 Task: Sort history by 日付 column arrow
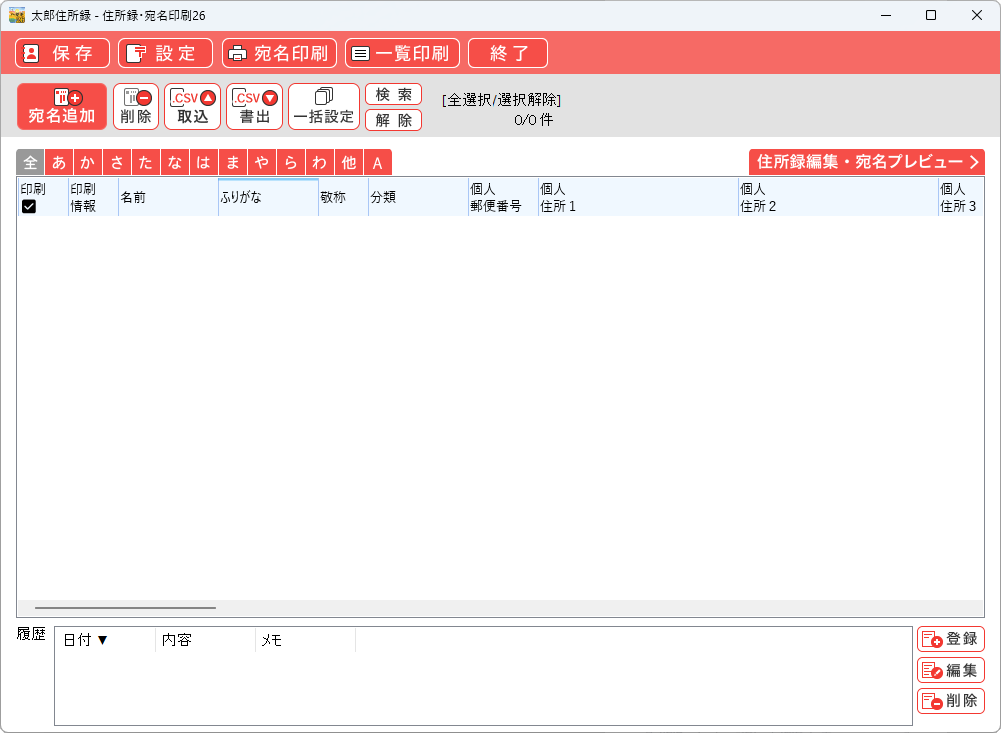pos(102,640)
